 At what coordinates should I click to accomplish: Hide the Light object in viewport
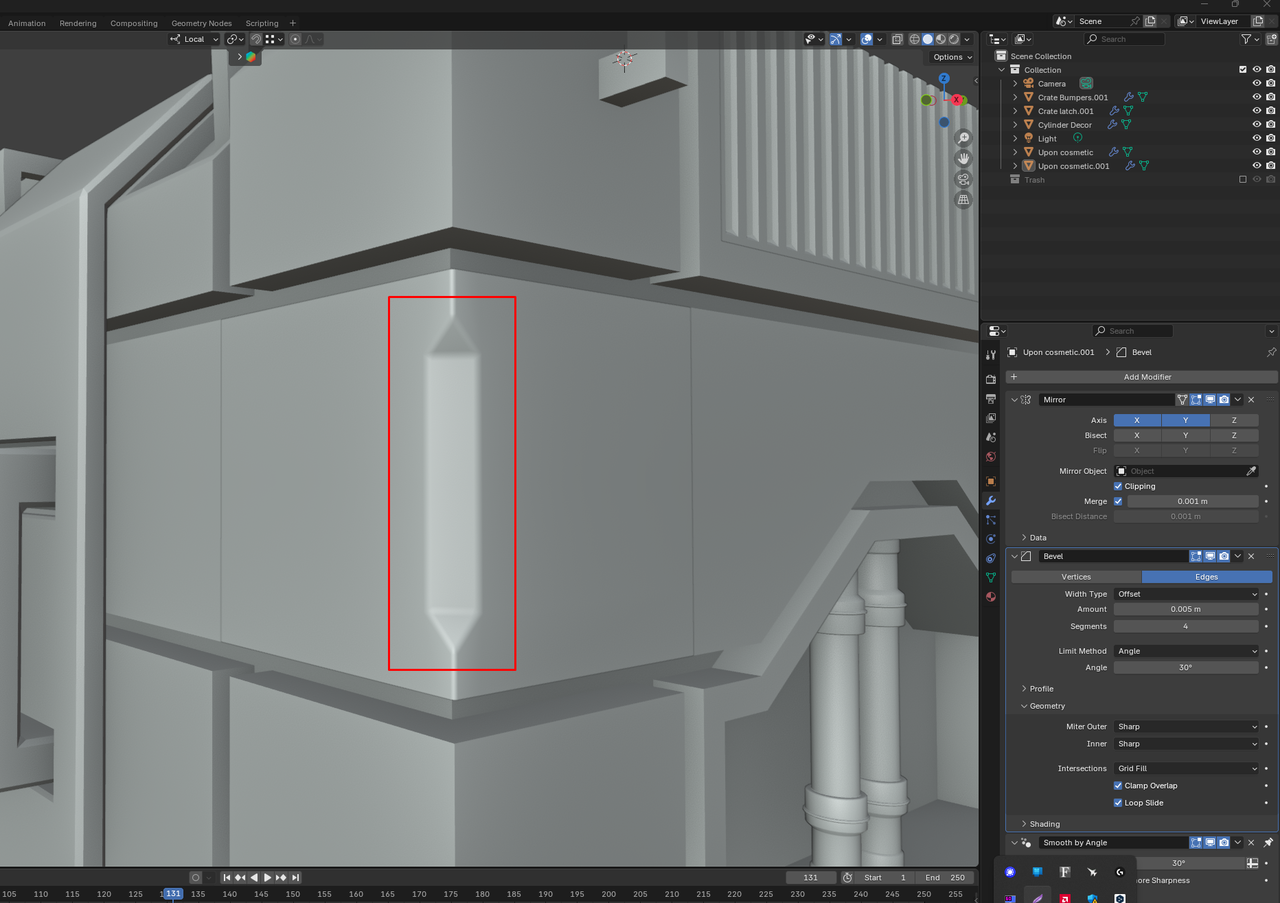click(1257, 139)
